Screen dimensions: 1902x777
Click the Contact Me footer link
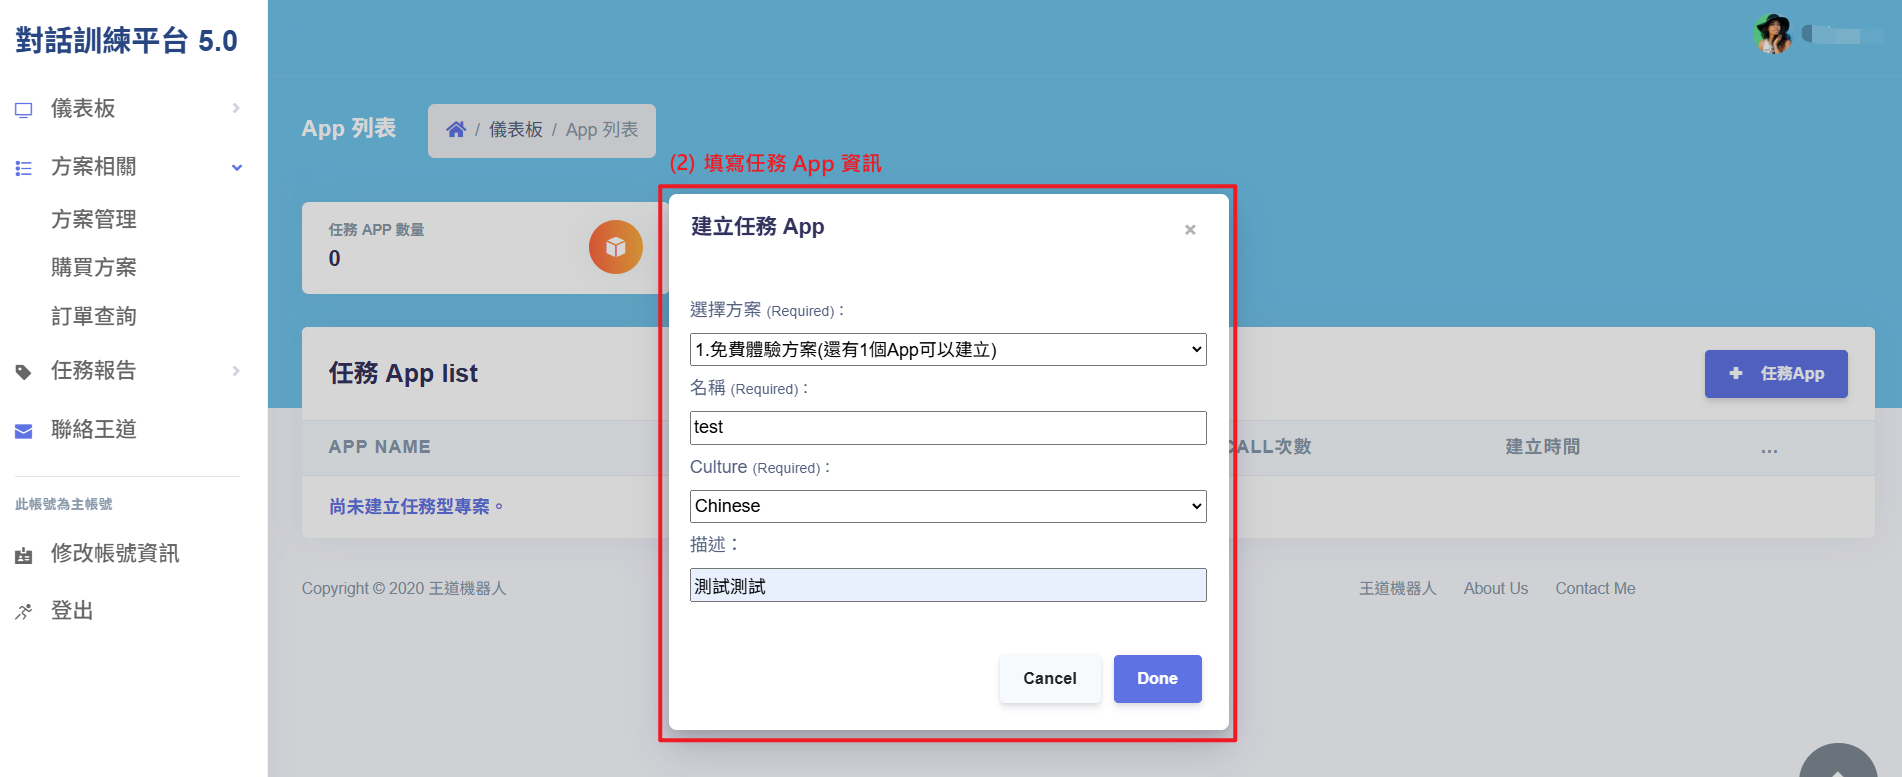pyautogui.click(x=1595, y=589)
